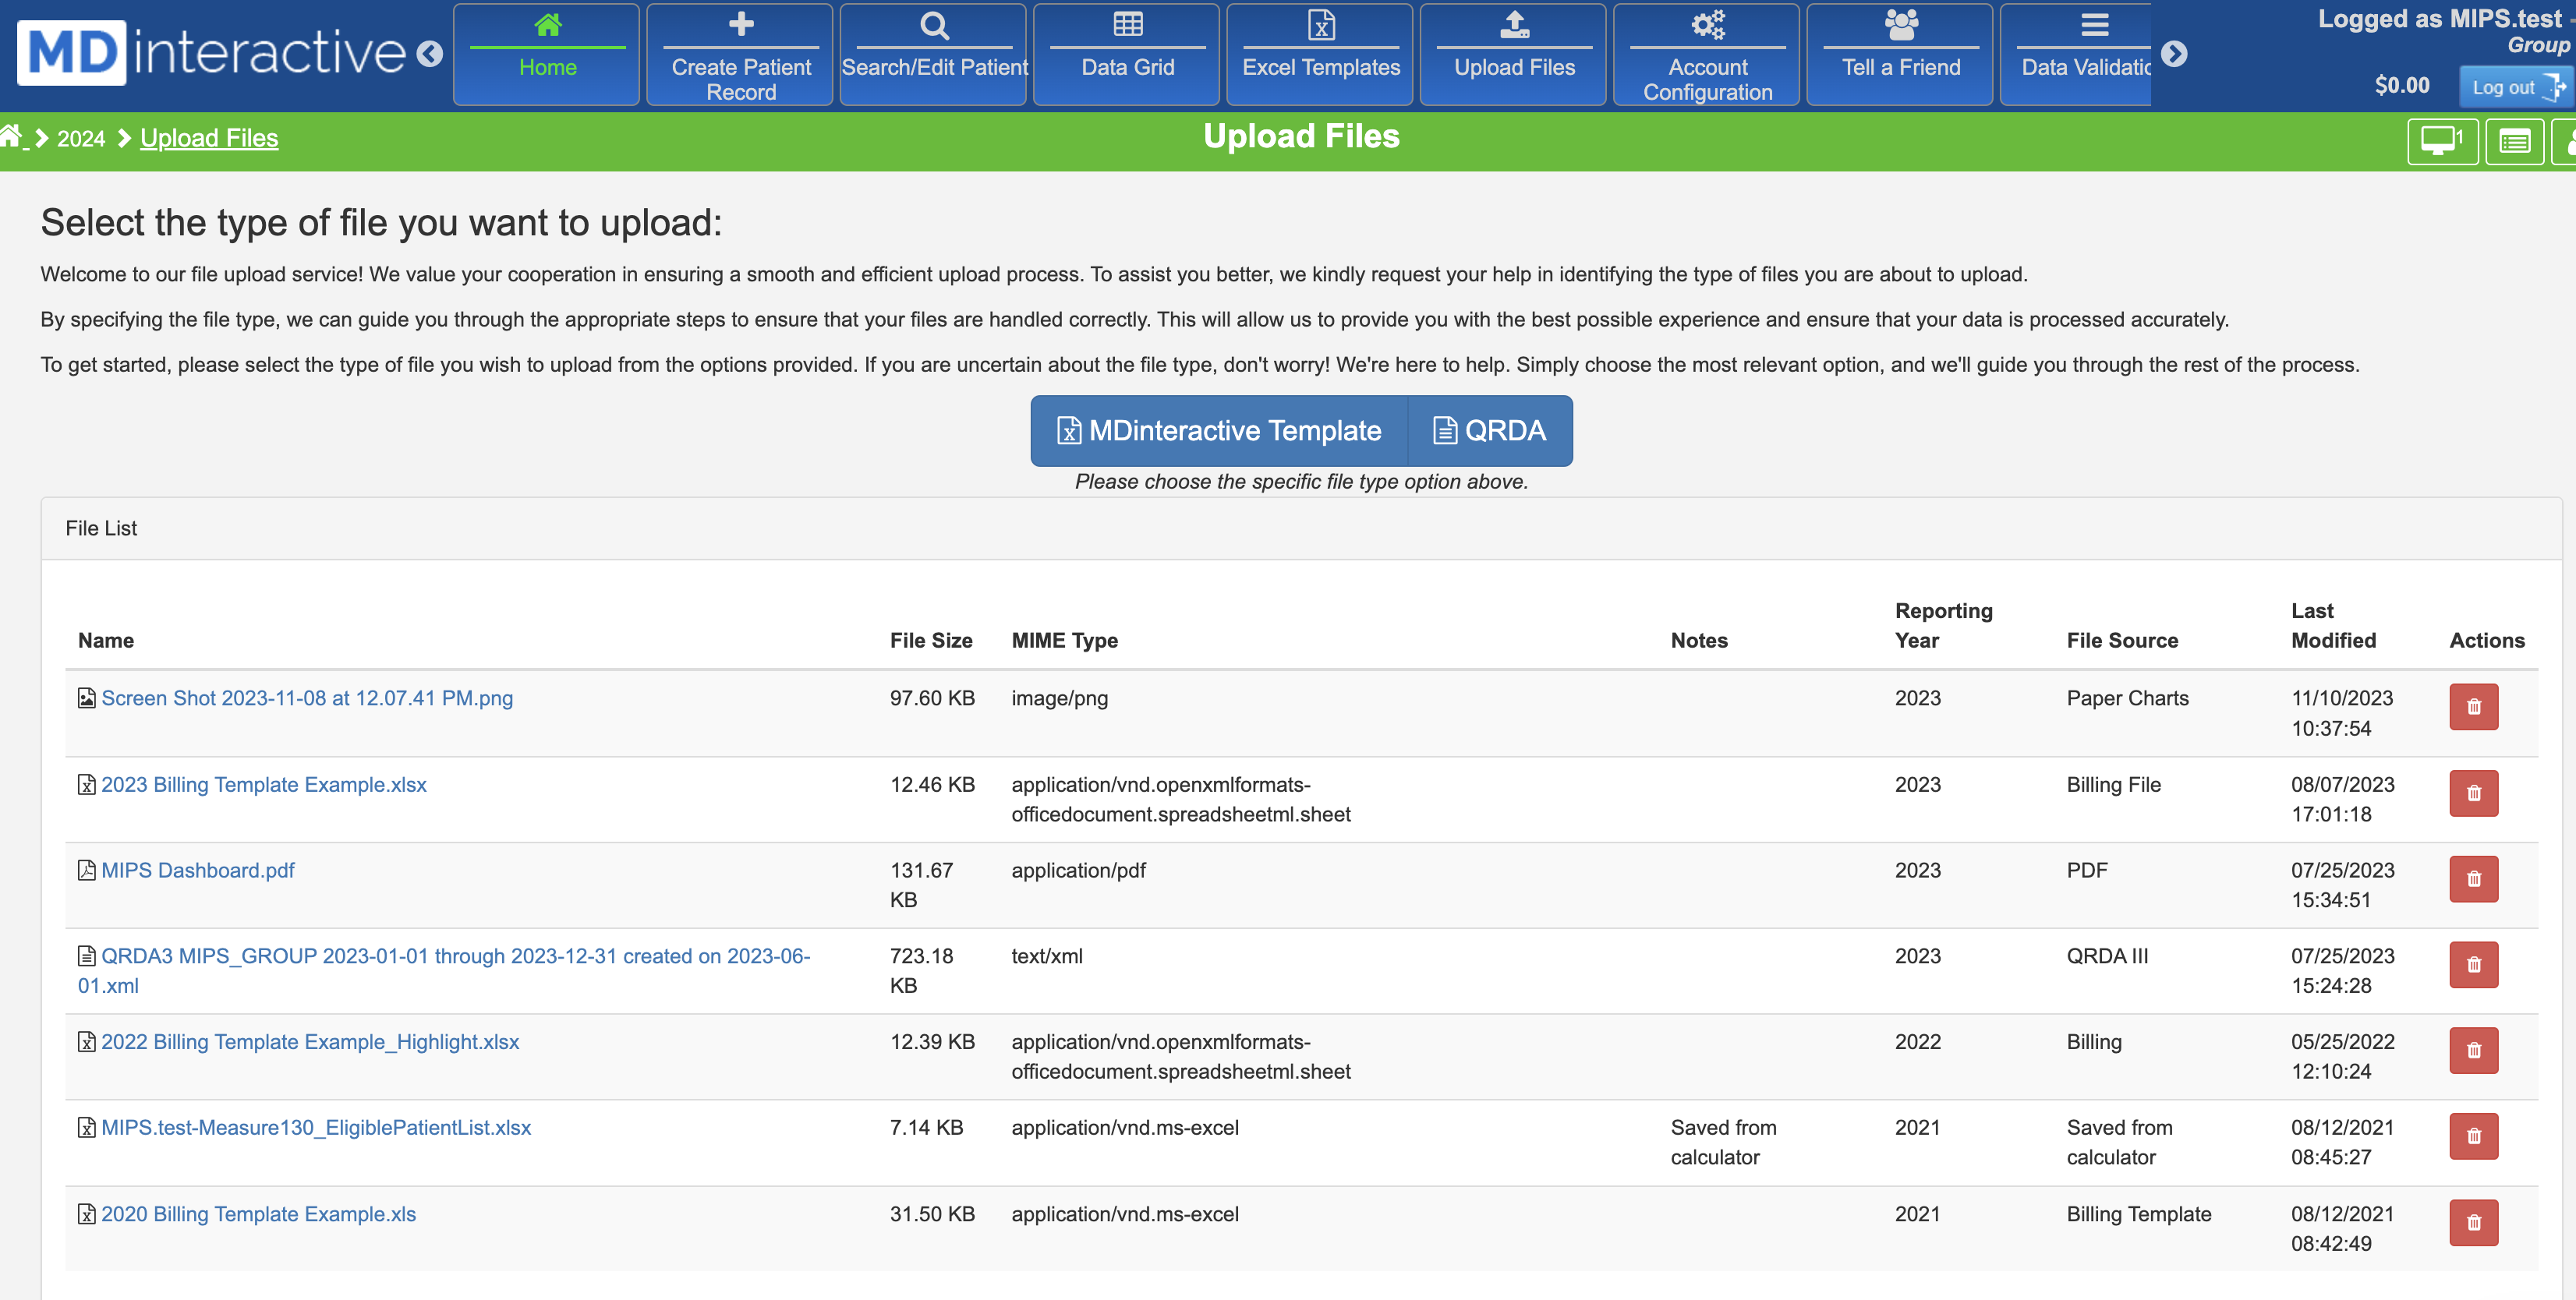
Task: Delete the Screen Shot png file
Action: (2473, 706)
